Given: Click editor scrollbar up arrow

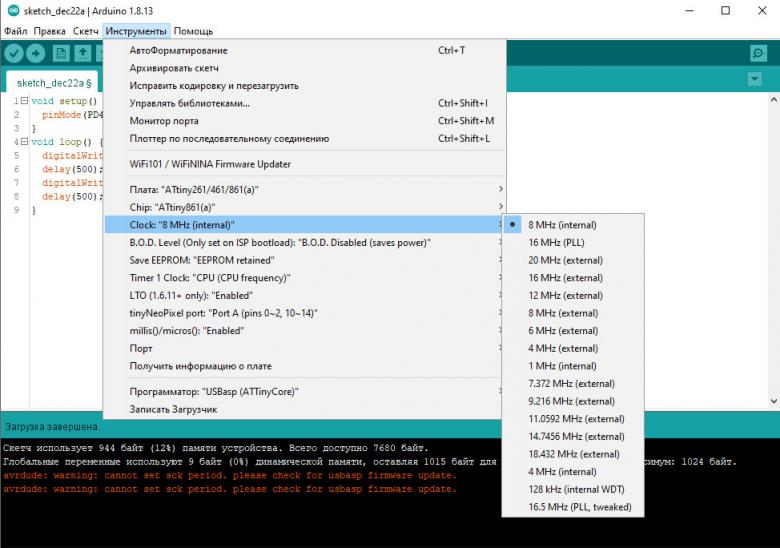Looking at the screenshot, I should pos(774,99).
